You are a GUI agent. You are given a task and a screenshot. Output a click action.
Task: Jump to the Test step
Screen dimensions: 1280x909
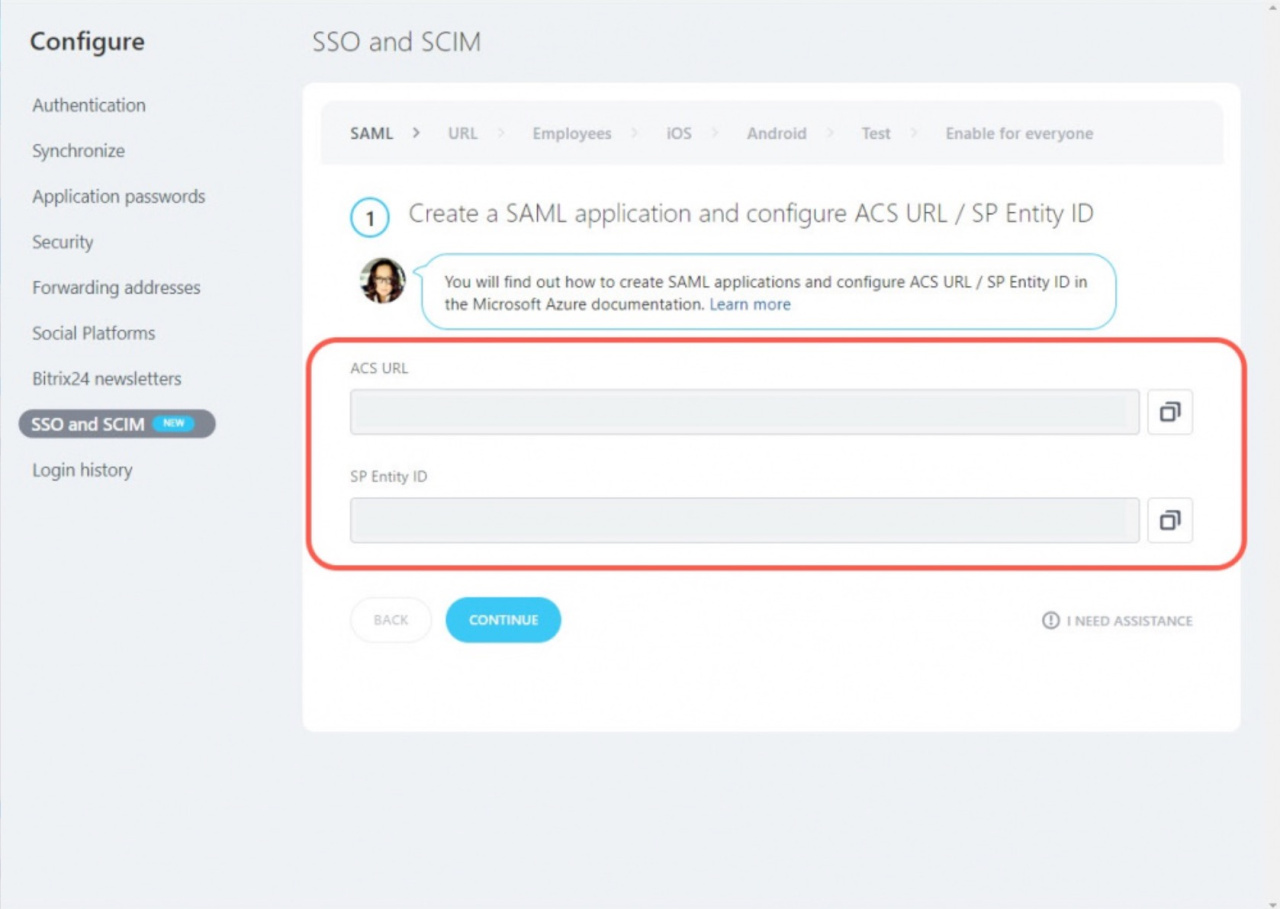click(876, 133)
